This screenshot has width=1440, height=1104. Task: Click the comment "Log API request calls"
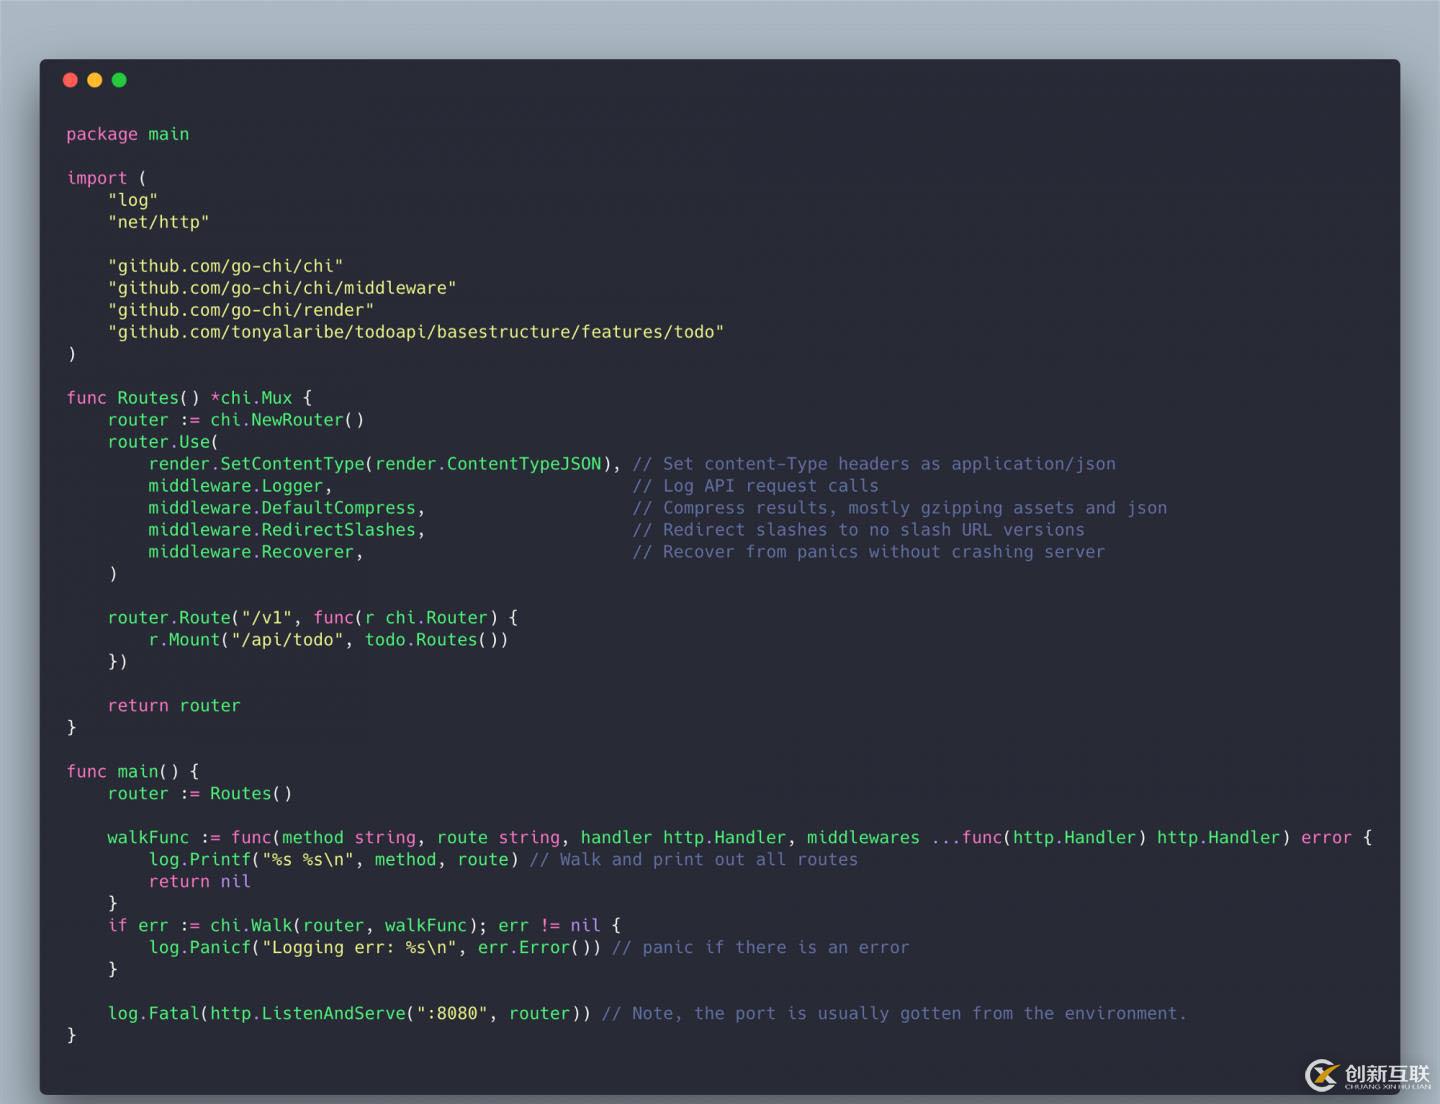pos(755,486)
